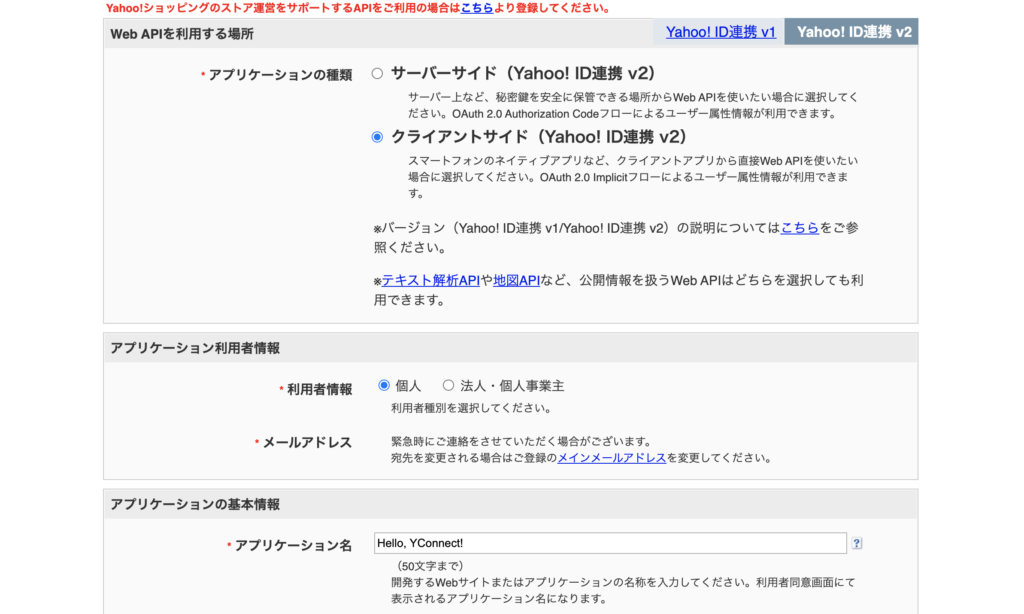Screen dimensions: 1024x614
Task: Open テキスト解析API link
Action: pyautogui.click(x=430, y=281)
